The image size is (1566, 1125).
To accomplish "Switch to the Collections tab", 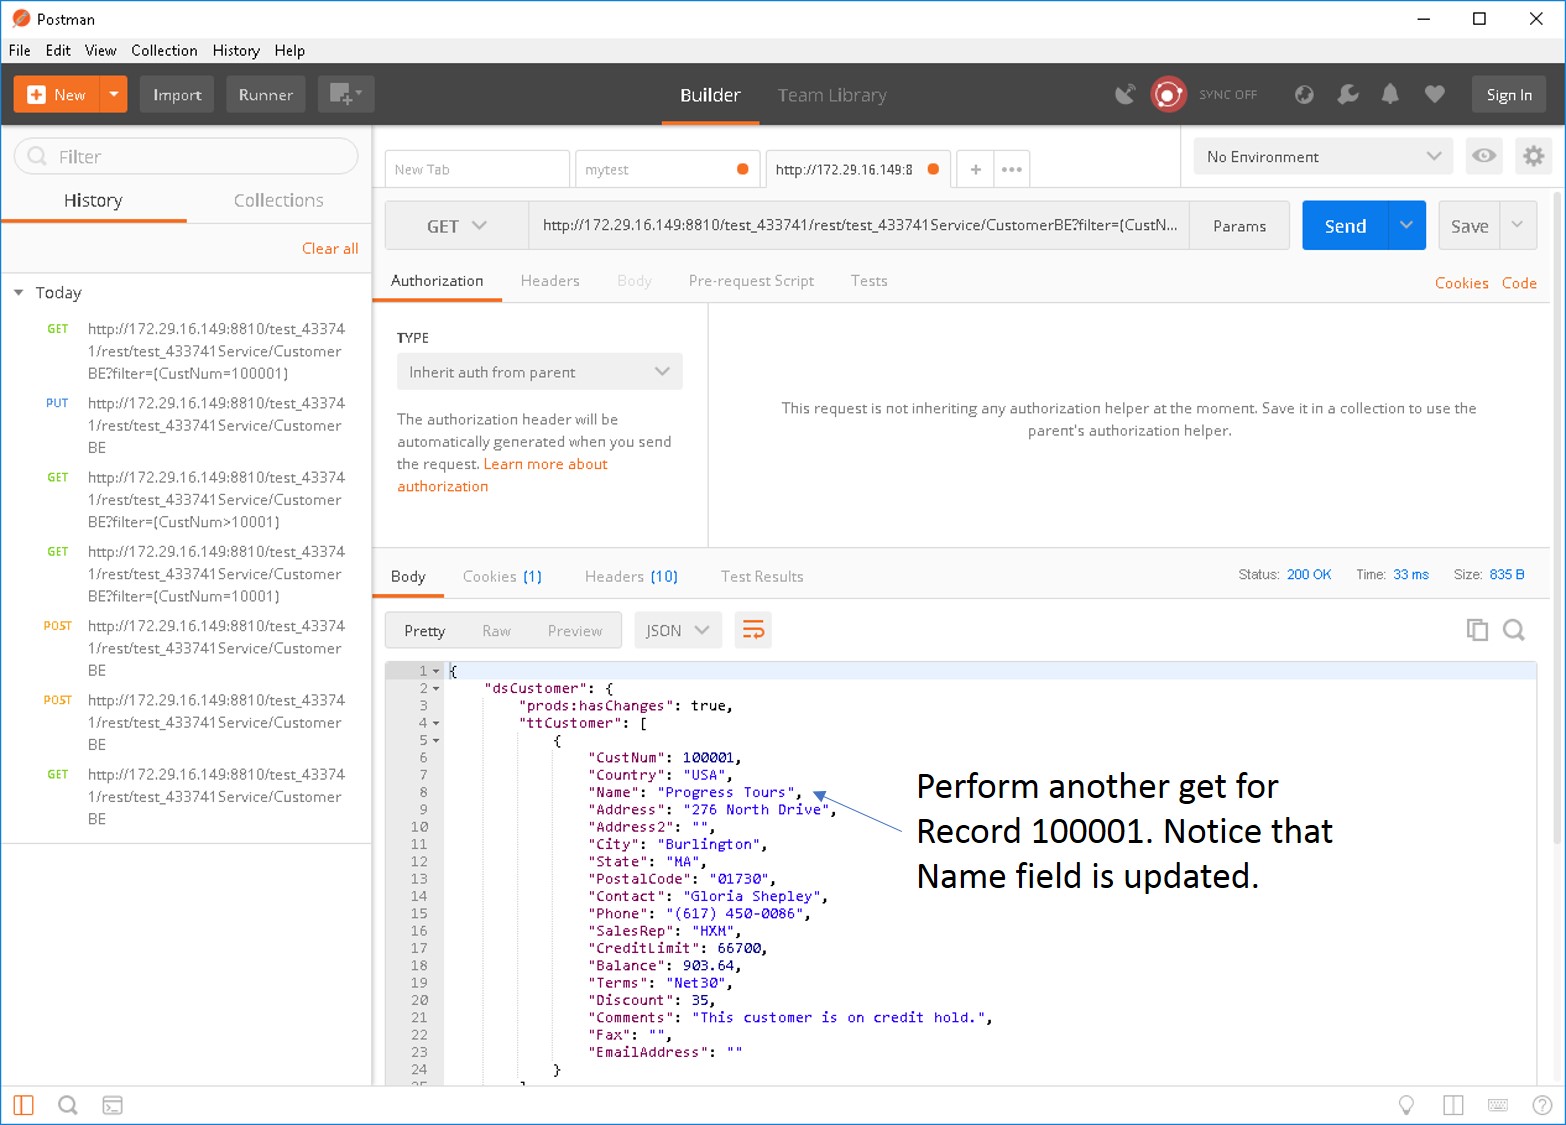I will pyautogui.click(x=278, y=200).
